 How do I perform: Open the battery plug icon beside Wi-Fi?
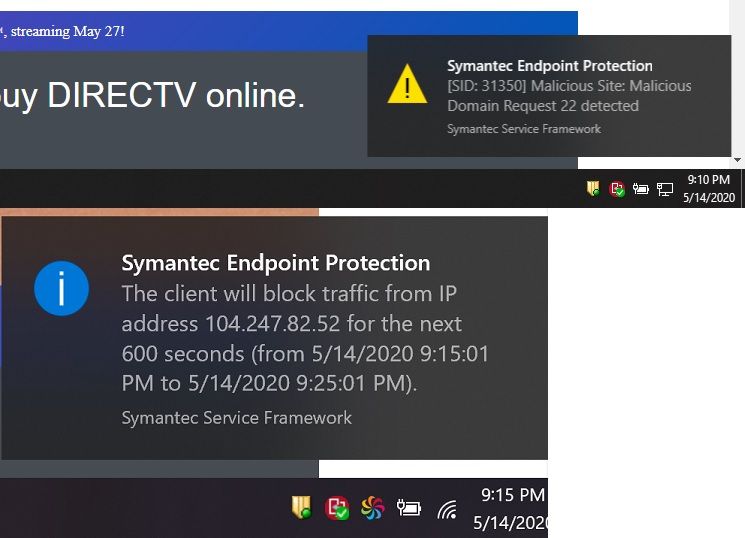(x=409, y=508)
